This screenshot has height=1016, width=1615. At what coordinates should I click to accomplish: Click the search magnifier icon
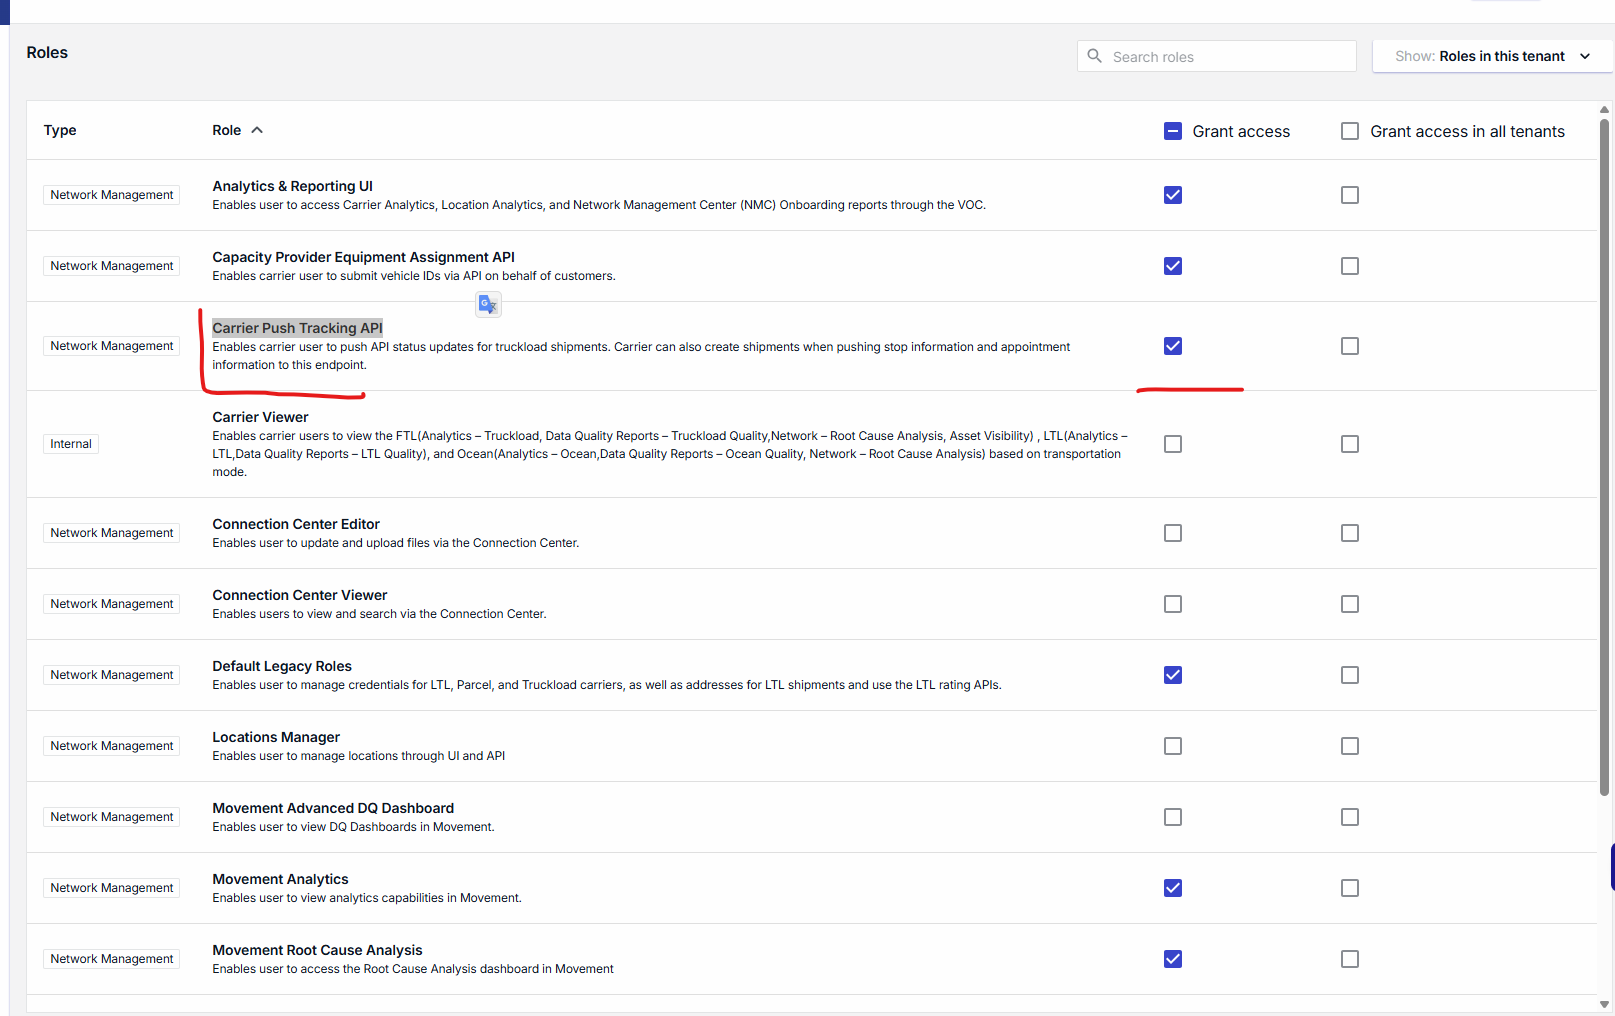(1094, 56)
